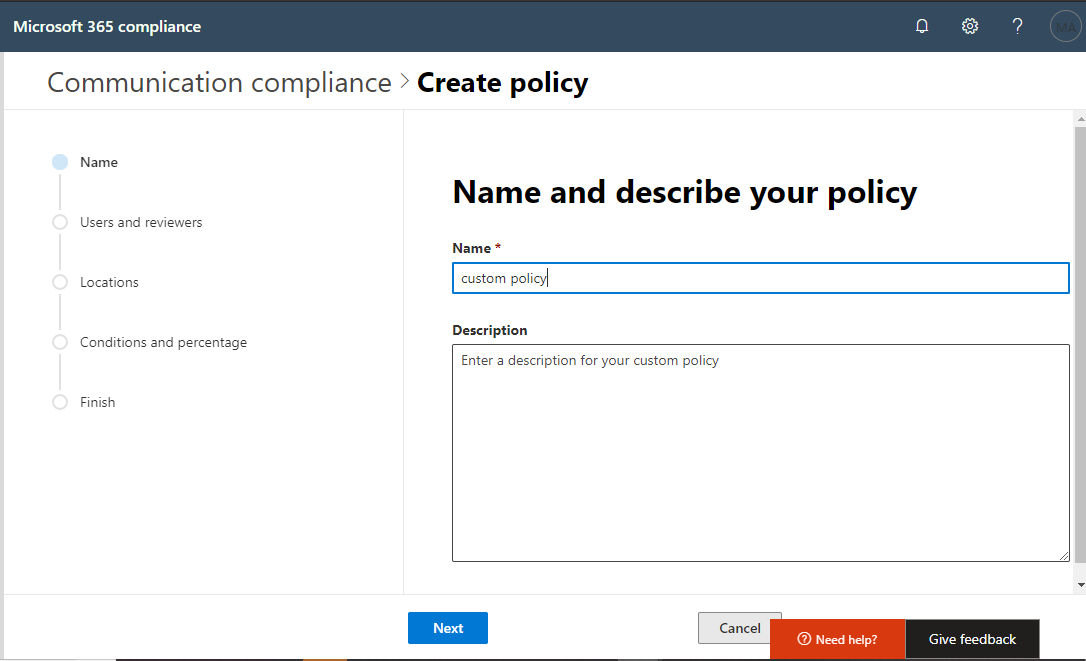Click the Conditions and percentage step circle
This screenshot has height=661, width=1086.
(60, 342)
